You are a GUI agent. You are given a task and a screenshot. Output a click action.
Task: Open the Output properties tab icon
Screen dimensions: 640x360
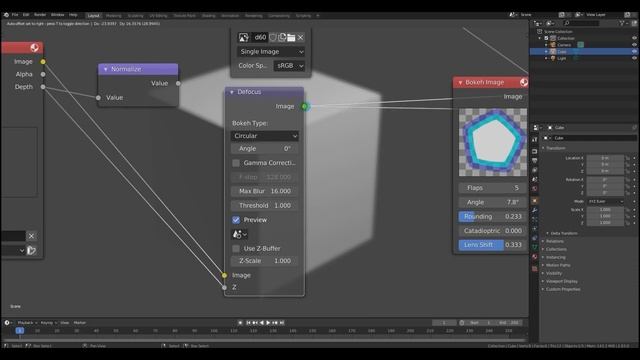pyautogui.click(x=535, y=160)
